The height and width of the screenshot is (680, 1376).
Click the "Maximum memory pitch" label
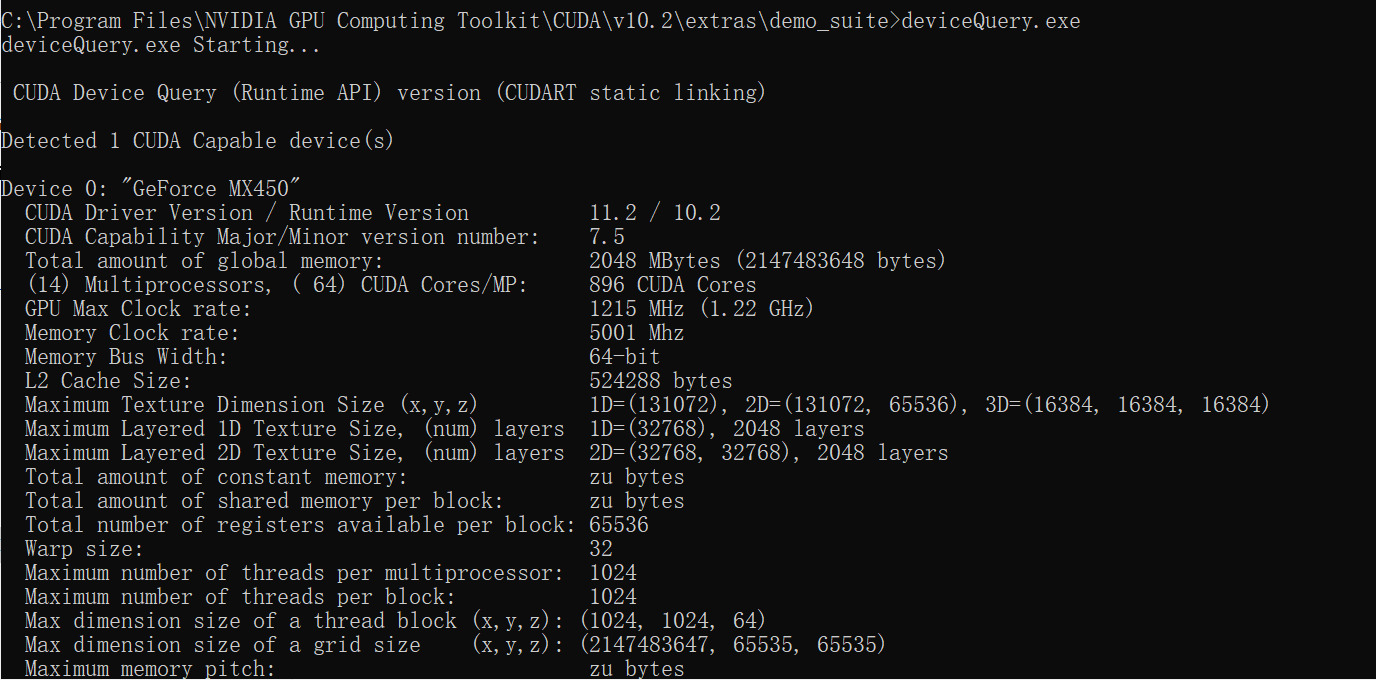pos(150,668)
